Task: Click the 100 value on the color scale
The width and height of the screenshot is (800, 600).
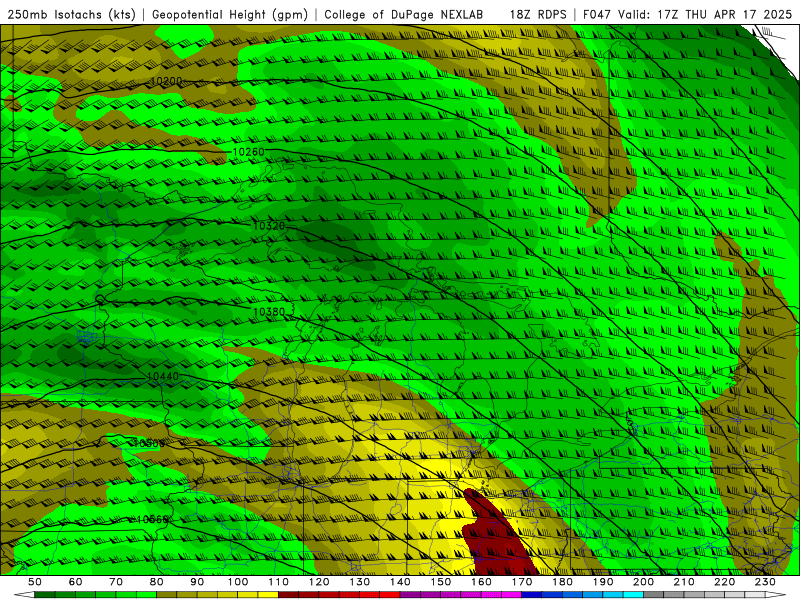Action: coord(238,582)
